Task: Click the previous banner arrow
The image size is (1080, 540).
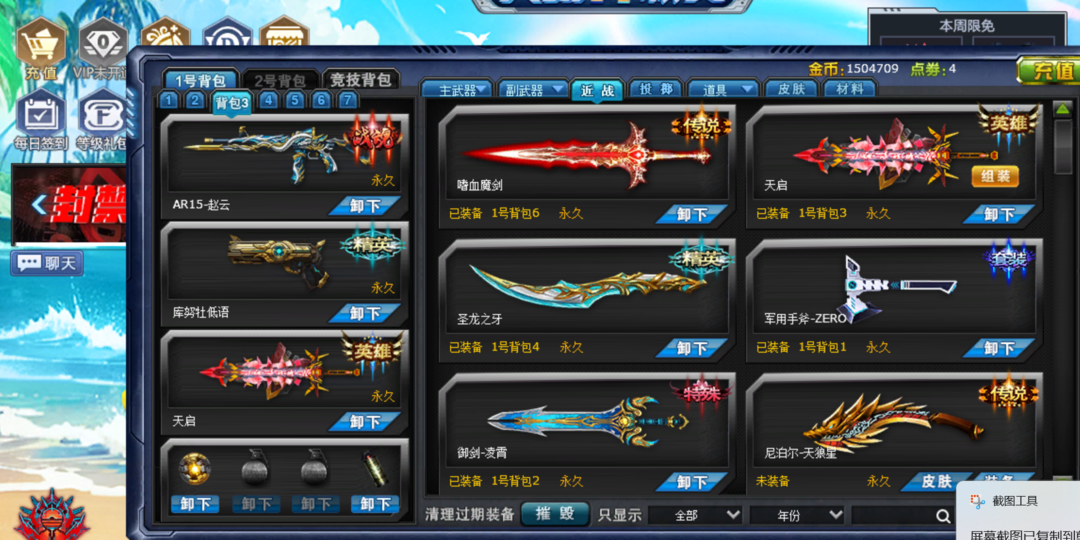Action: 40,204
